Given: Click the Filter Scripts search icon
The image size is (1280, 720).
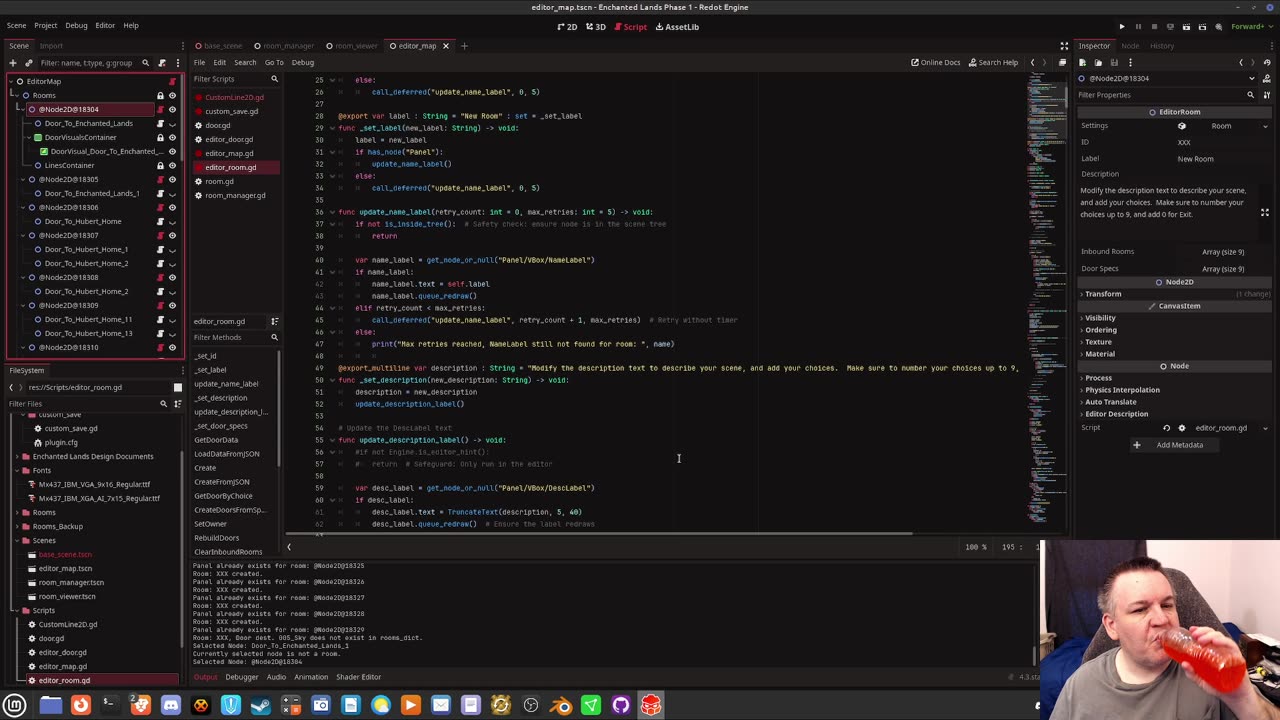Looking at the screenshot, I should (x=274, y=79).
